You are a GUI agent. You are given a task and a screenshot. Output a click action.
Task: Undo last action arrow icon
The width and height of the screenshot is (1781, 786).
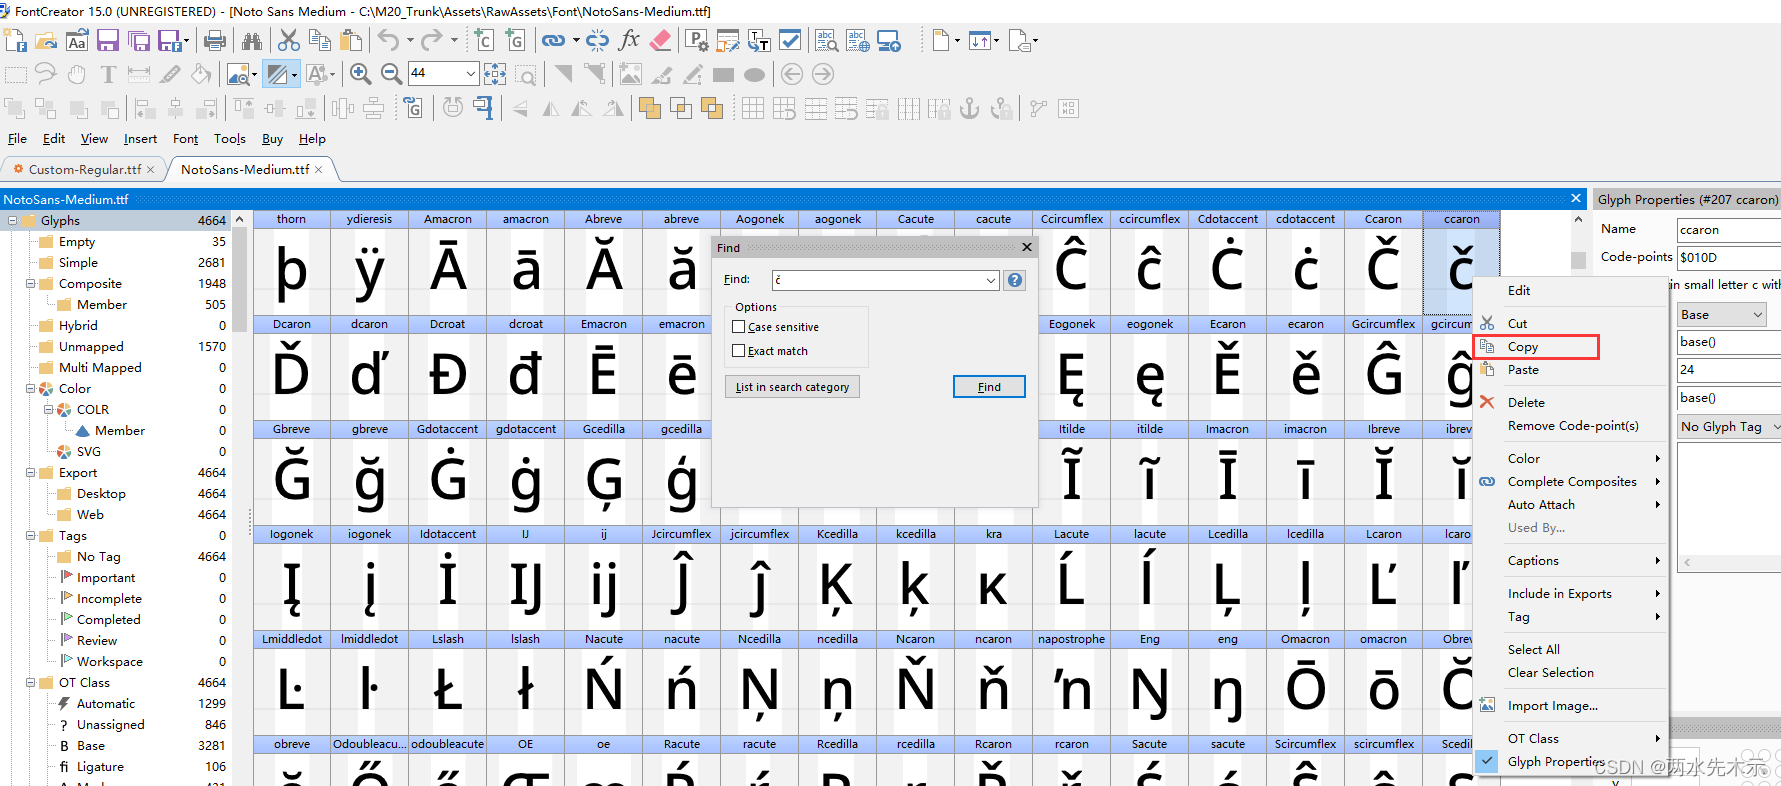click(x=388, y=41)
